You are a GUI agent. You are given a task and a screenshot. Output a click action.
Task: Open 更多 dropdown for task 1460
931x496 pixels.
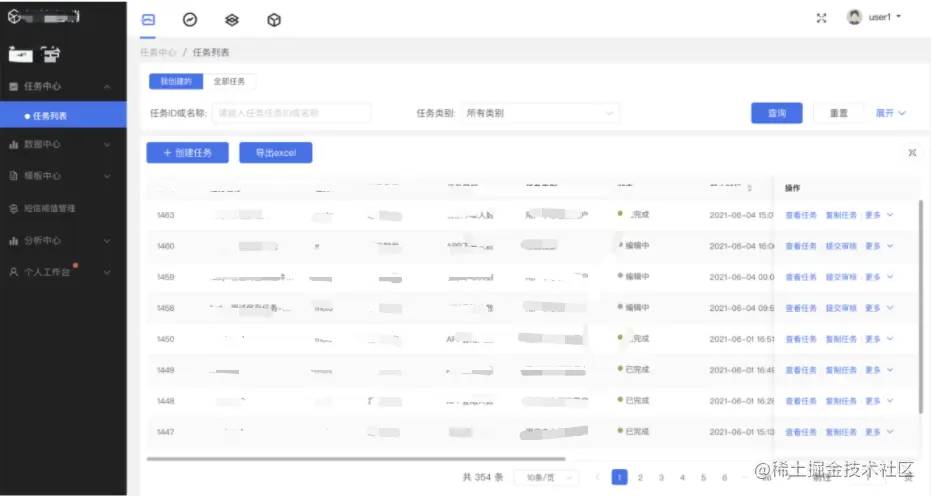(x=879, y=246)
